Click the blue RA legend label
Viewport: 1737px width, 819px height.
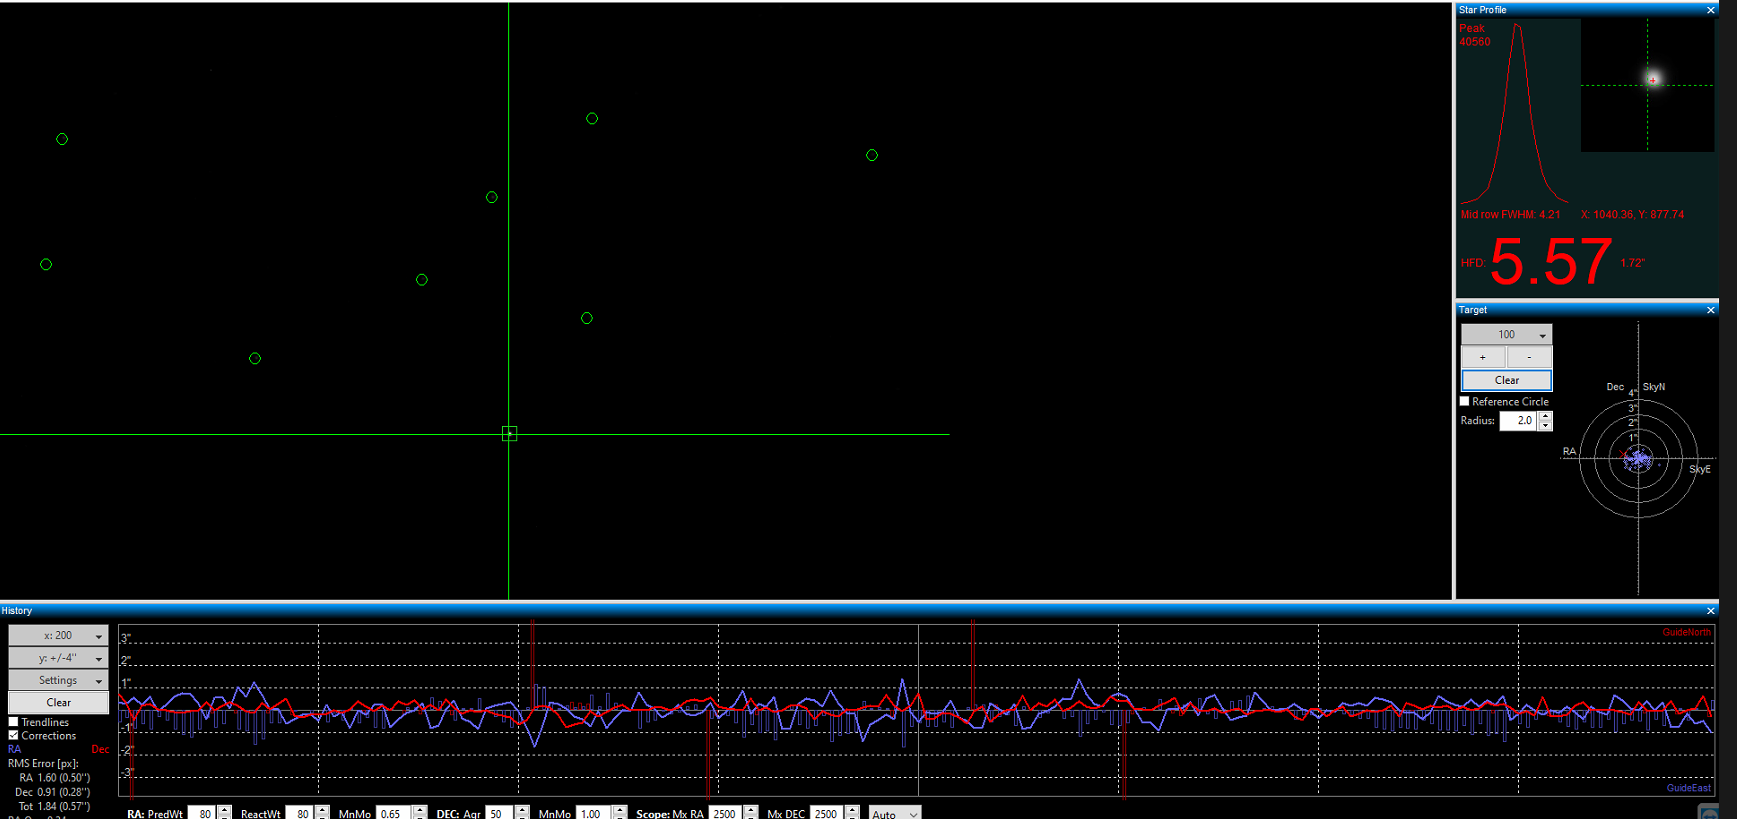pyautogui.click(x=14, y=749)
